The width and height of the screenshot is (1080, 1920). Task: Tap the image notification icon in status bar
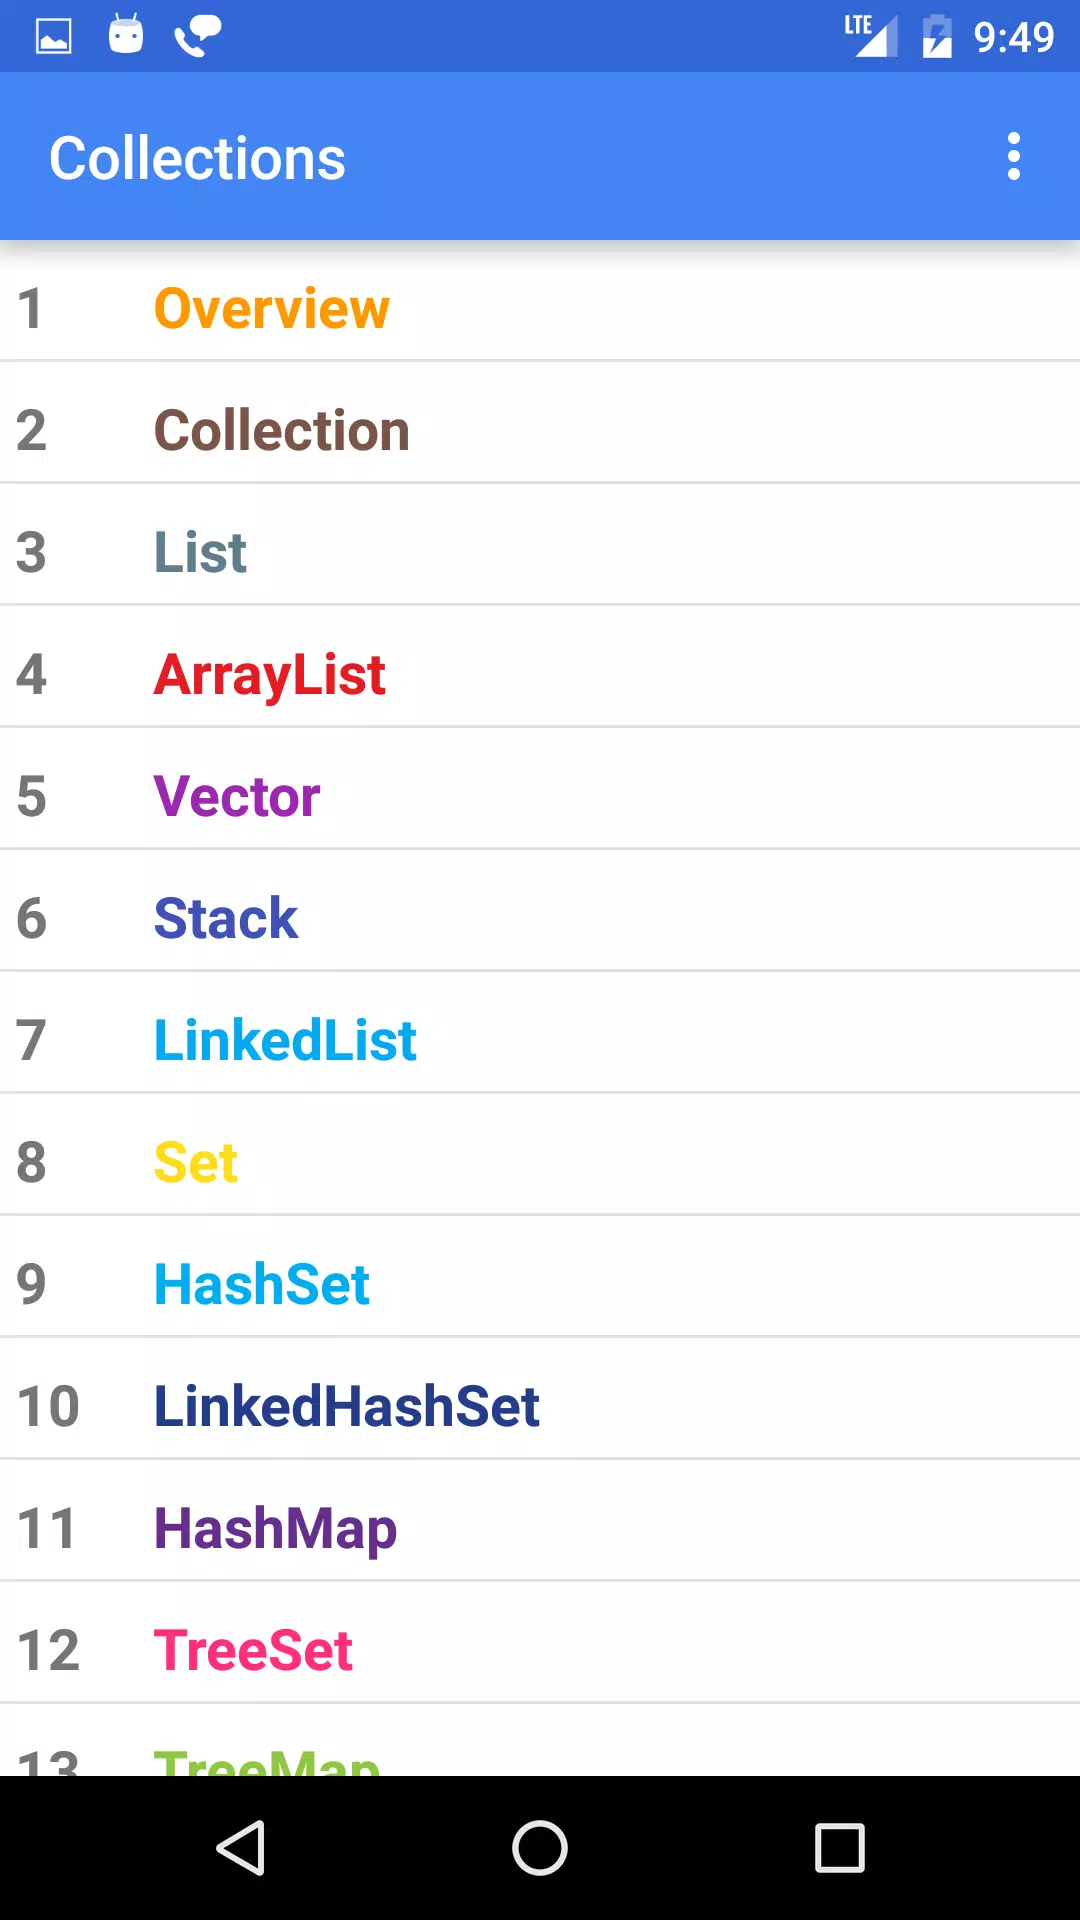(54, 37)
